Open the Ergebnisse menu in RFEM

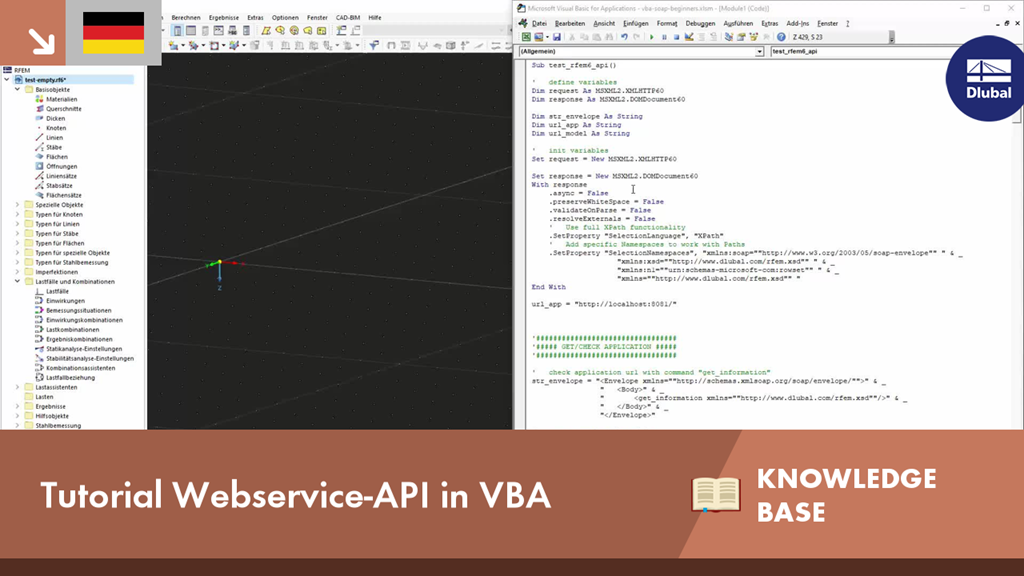pyautogui.click(x=223, y=18)
